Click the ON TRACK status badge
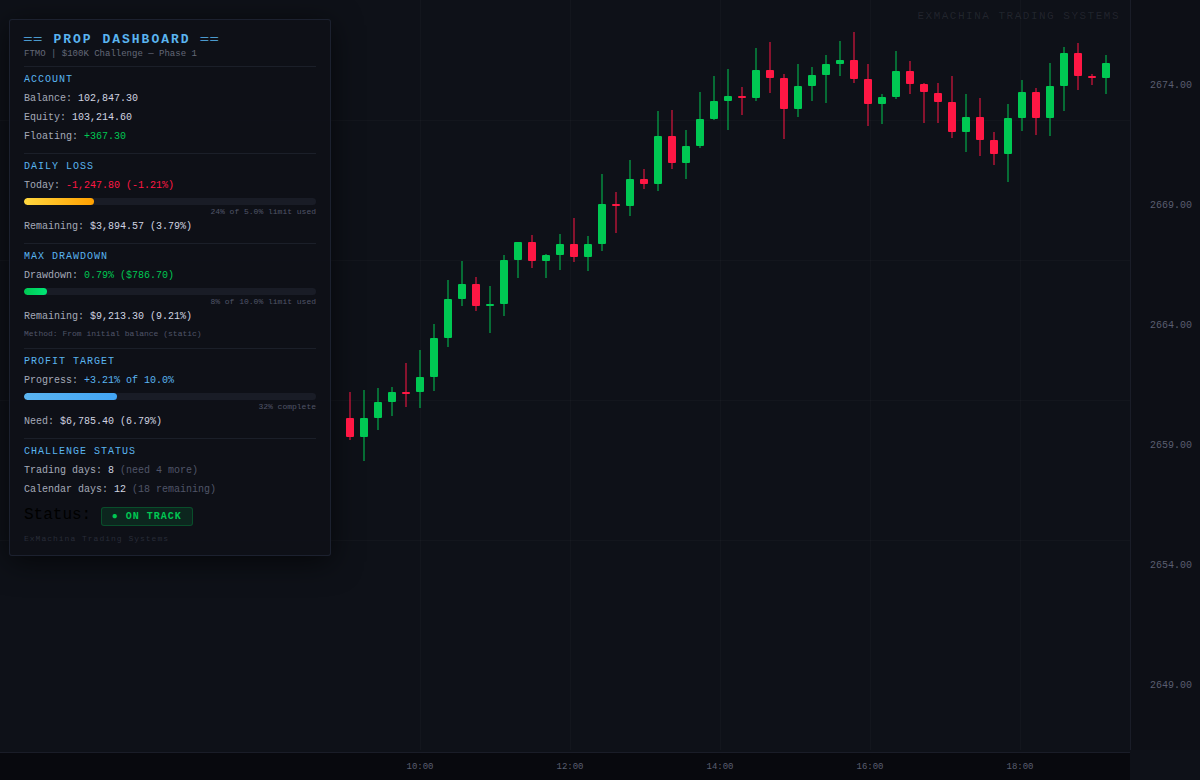Image resolution: width=1200 pixels, height=780 pixels. [x=146, y=516]
